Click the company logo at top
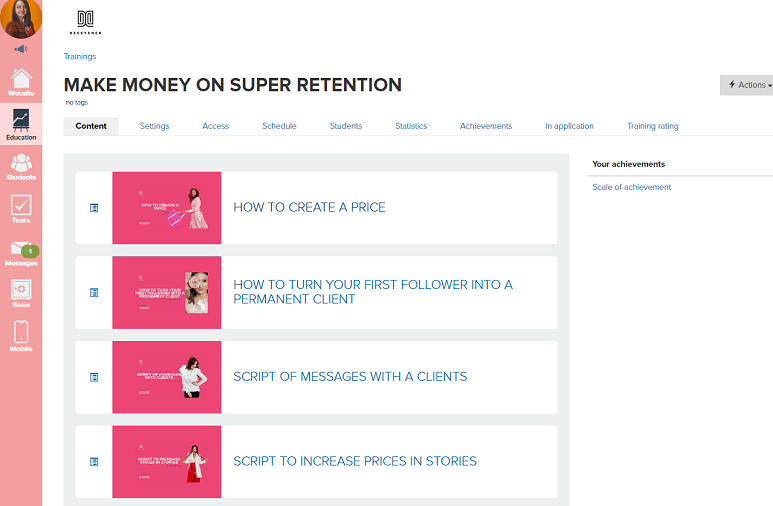Image resolution: width=773 pixels, height=506 pixels. [x=85, y=22]
